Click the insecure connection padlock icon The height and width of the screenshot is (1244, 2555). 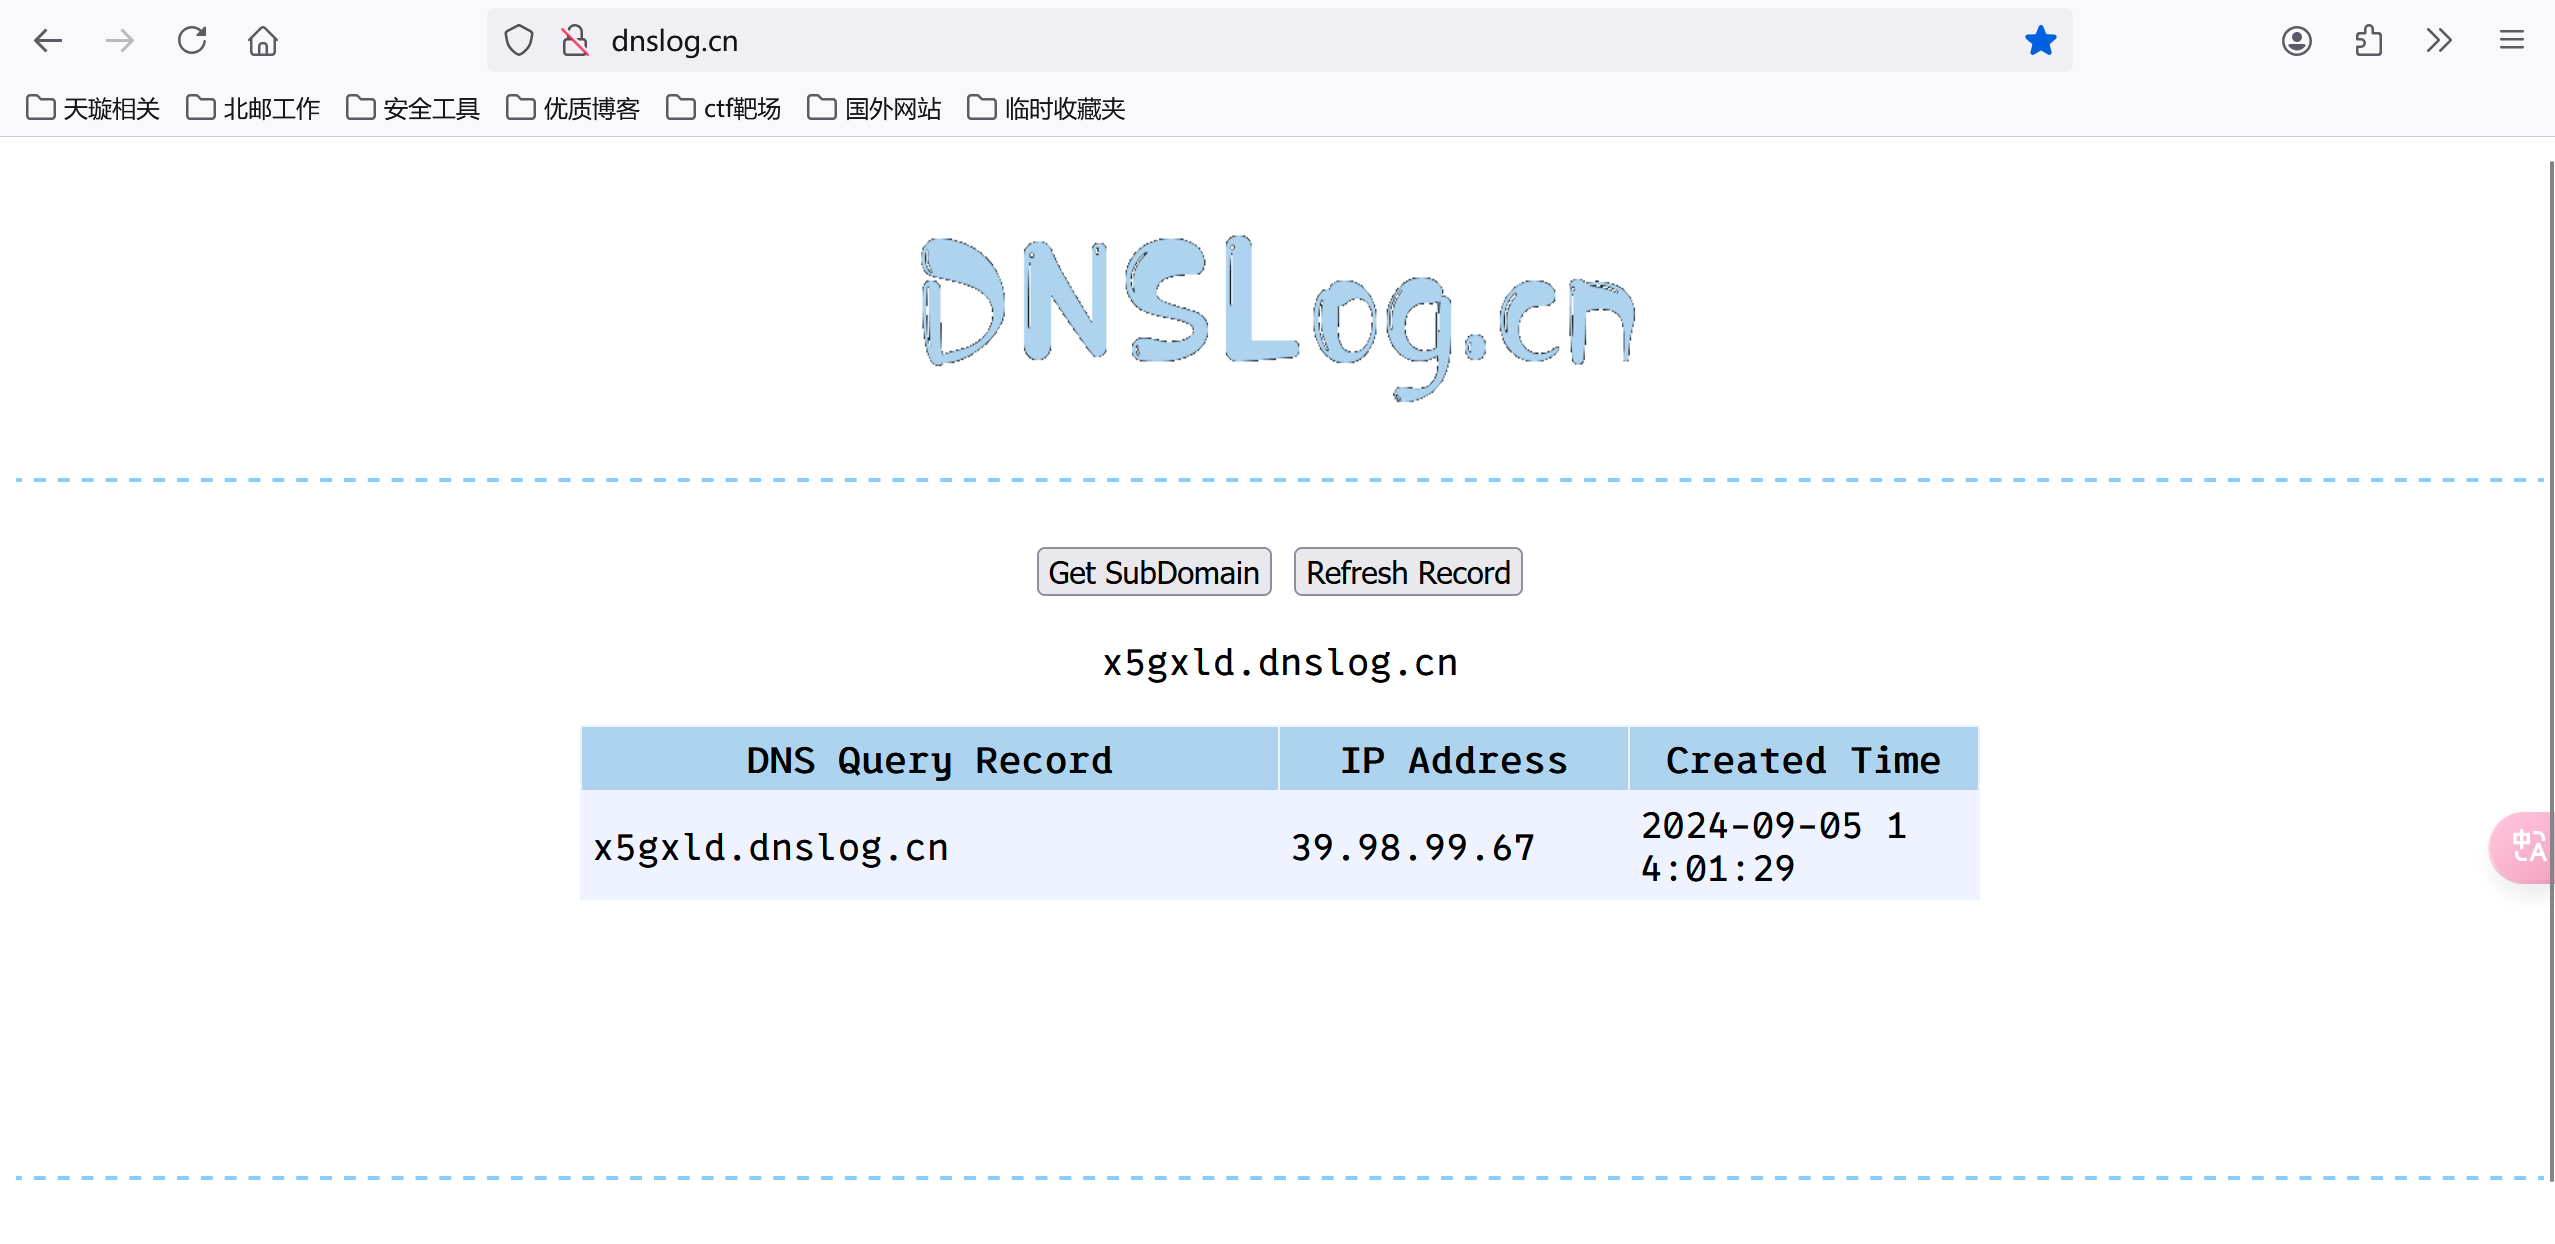coord(575,41)
